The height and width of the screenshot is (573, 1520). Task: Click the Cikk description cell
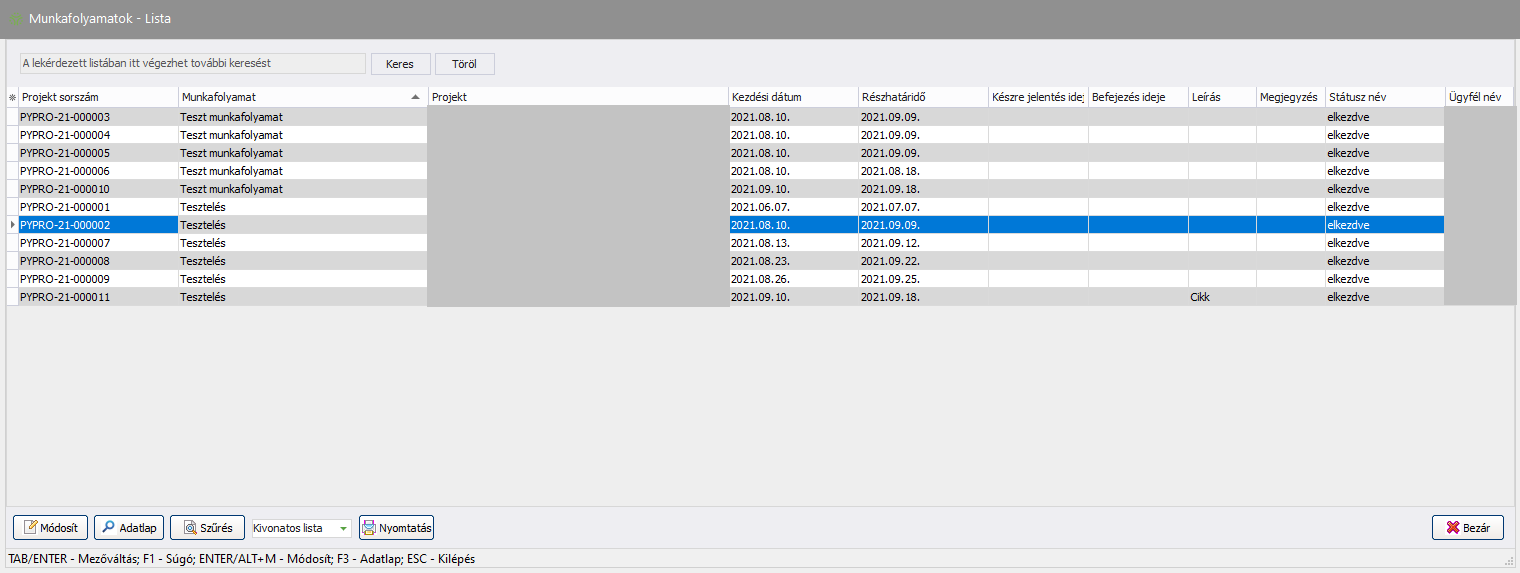[x=1220, y=297]
